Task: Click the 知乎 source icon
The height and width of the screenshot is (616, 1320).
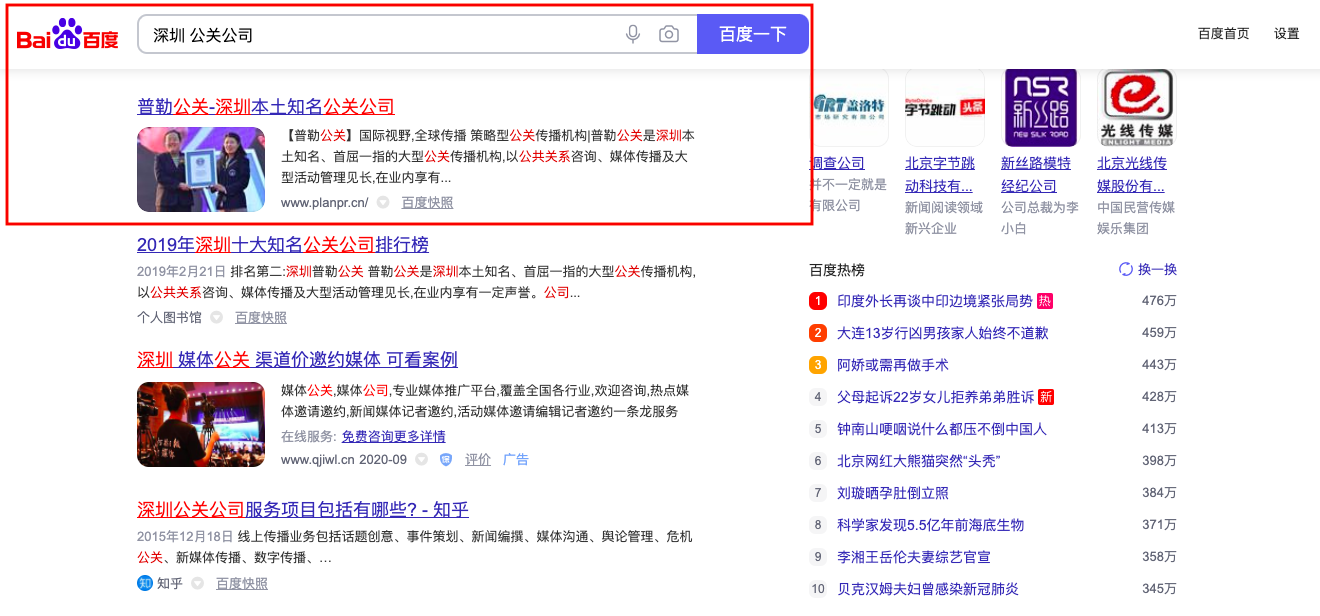Action: (x=144, y=583)
